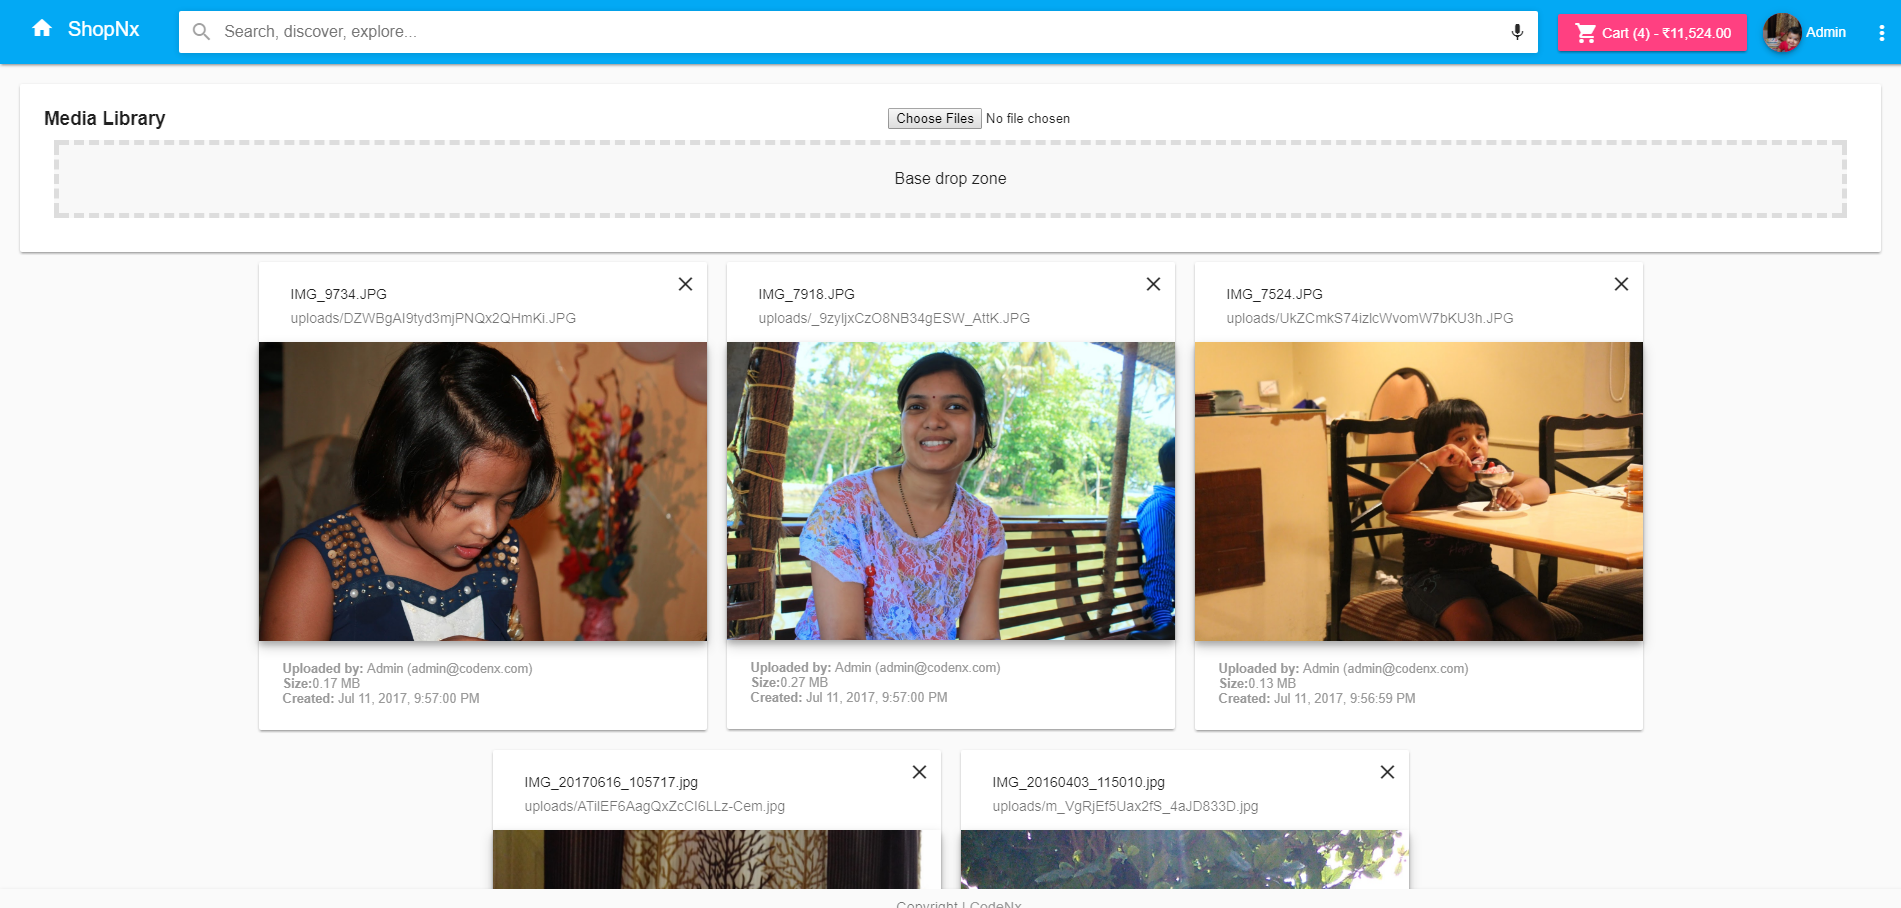
Task: Click the 'No file chosen' label
Action: point(1028,119)
